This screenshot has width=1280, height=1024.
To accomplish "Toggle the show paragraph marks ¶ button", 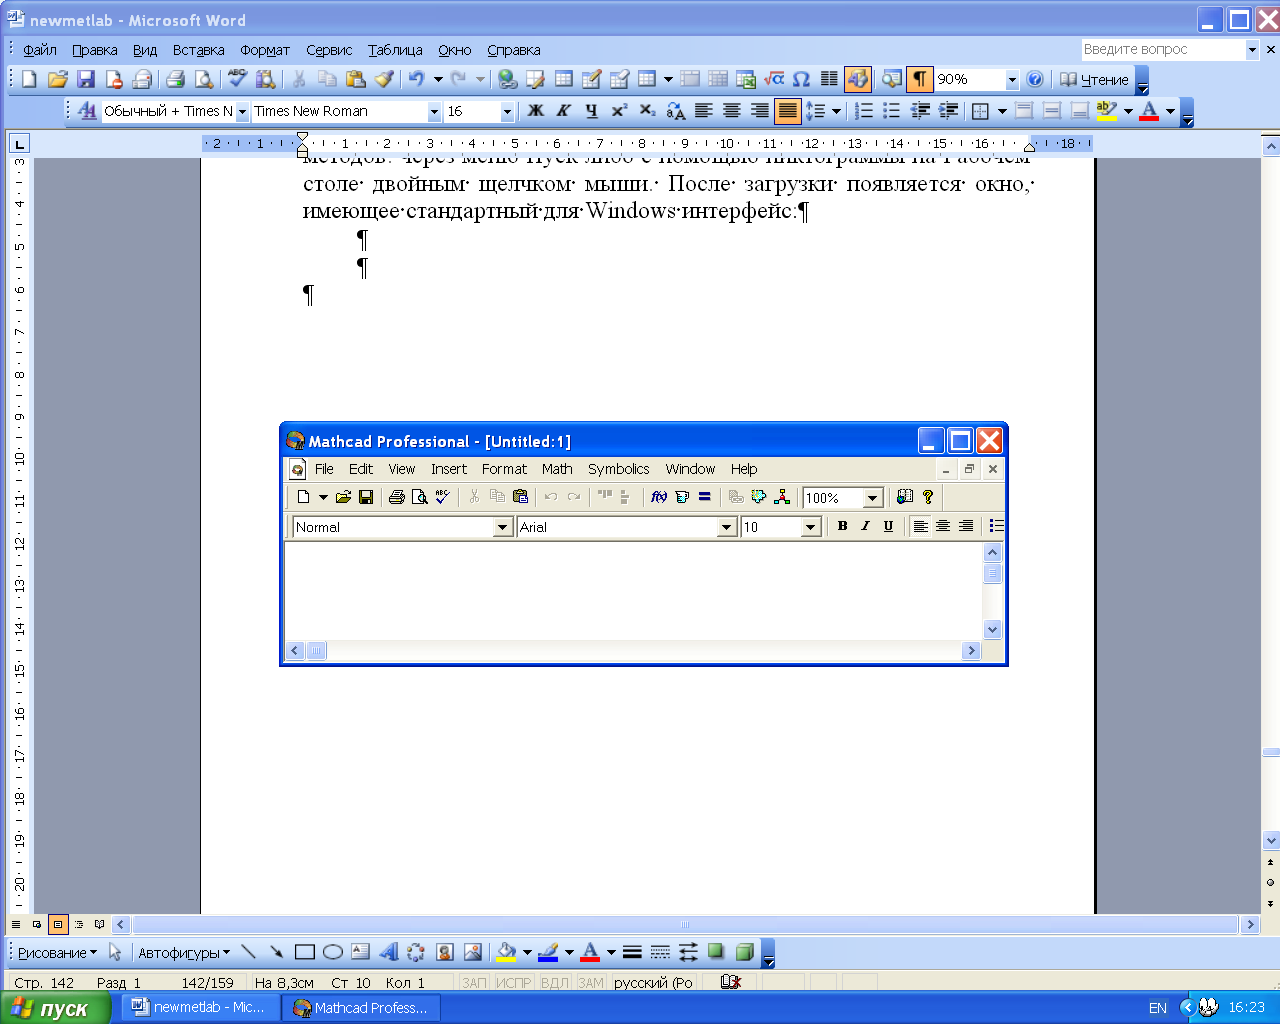I will 920,79.
